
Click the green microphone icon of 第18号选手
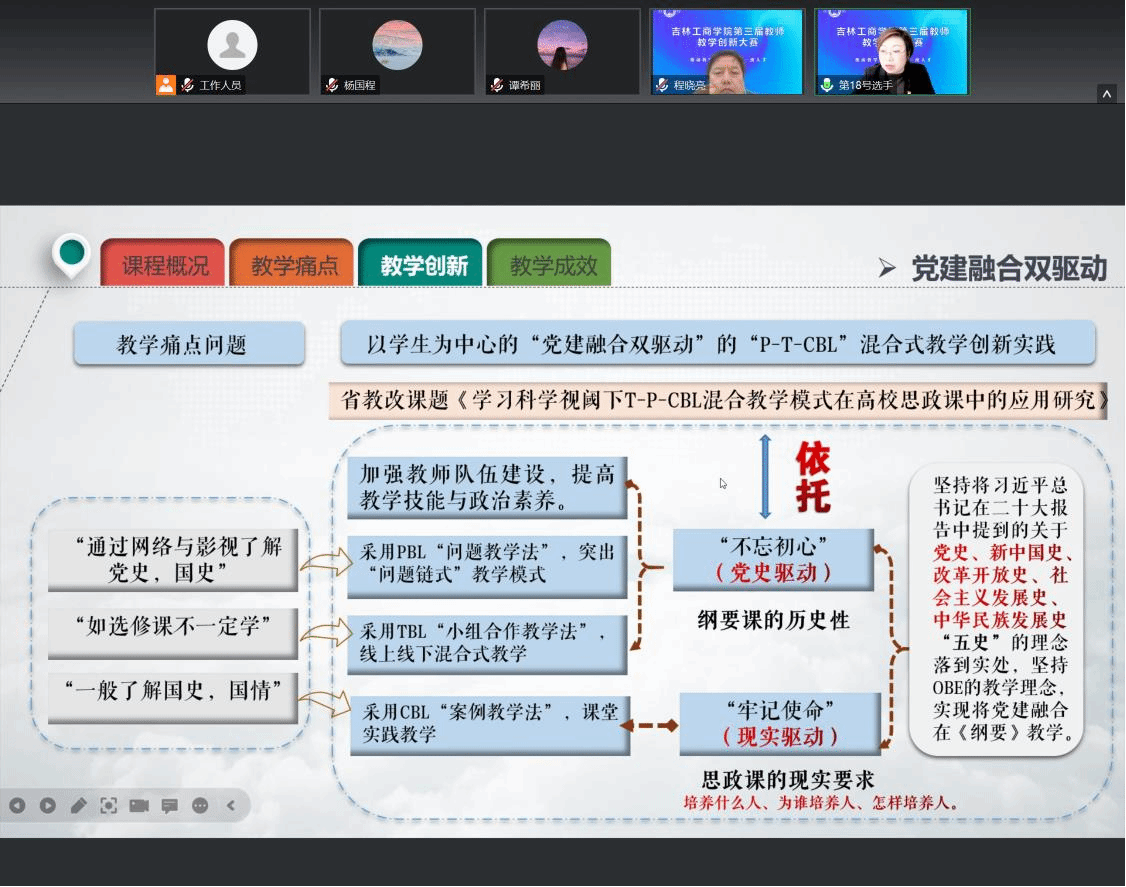pyautogui.click(x=826, y=85)
